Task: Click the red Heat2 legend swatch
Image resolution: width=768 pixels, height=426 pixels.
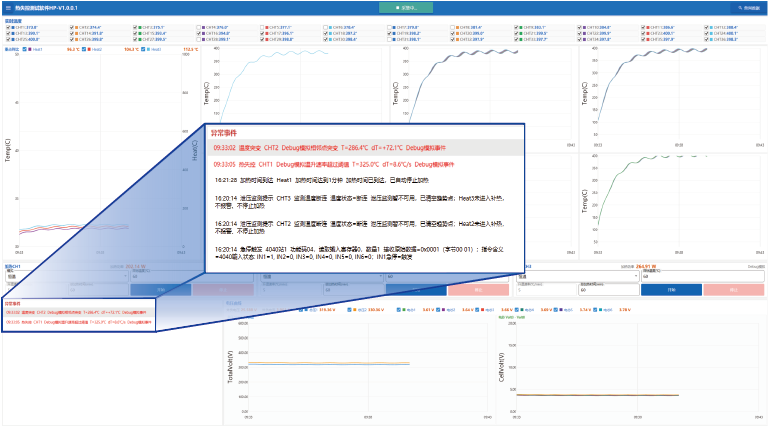Action: pos(89,49)
